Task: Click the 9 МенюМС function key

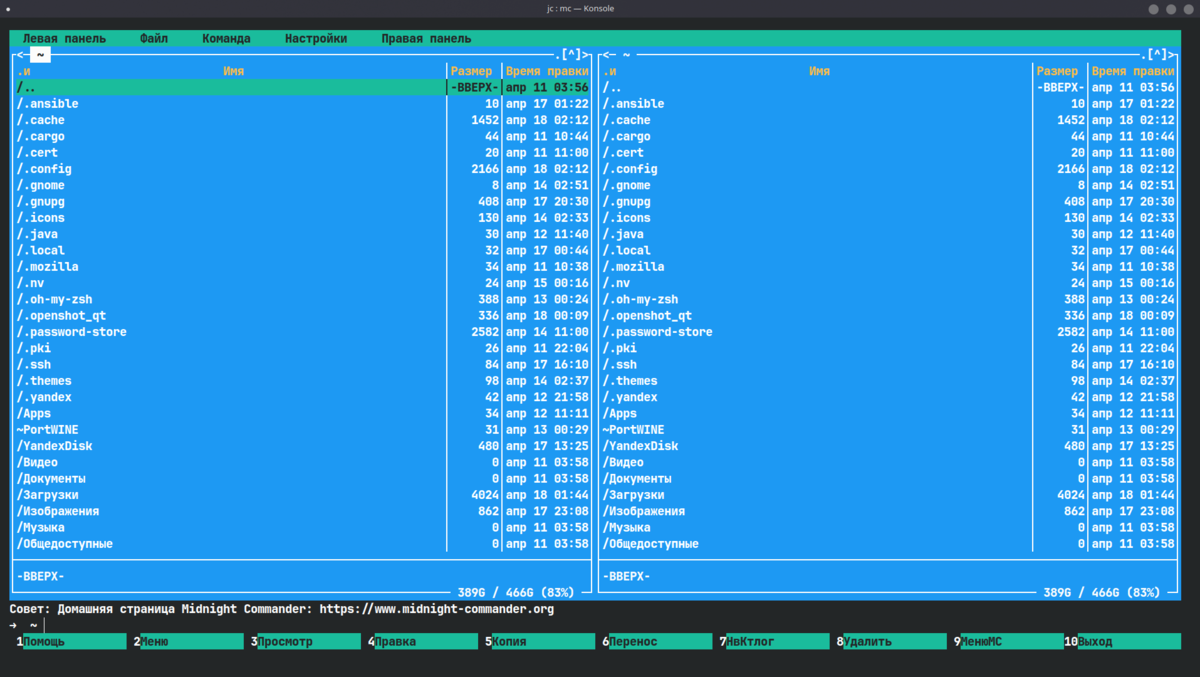Action: (x=1008, y=641)
